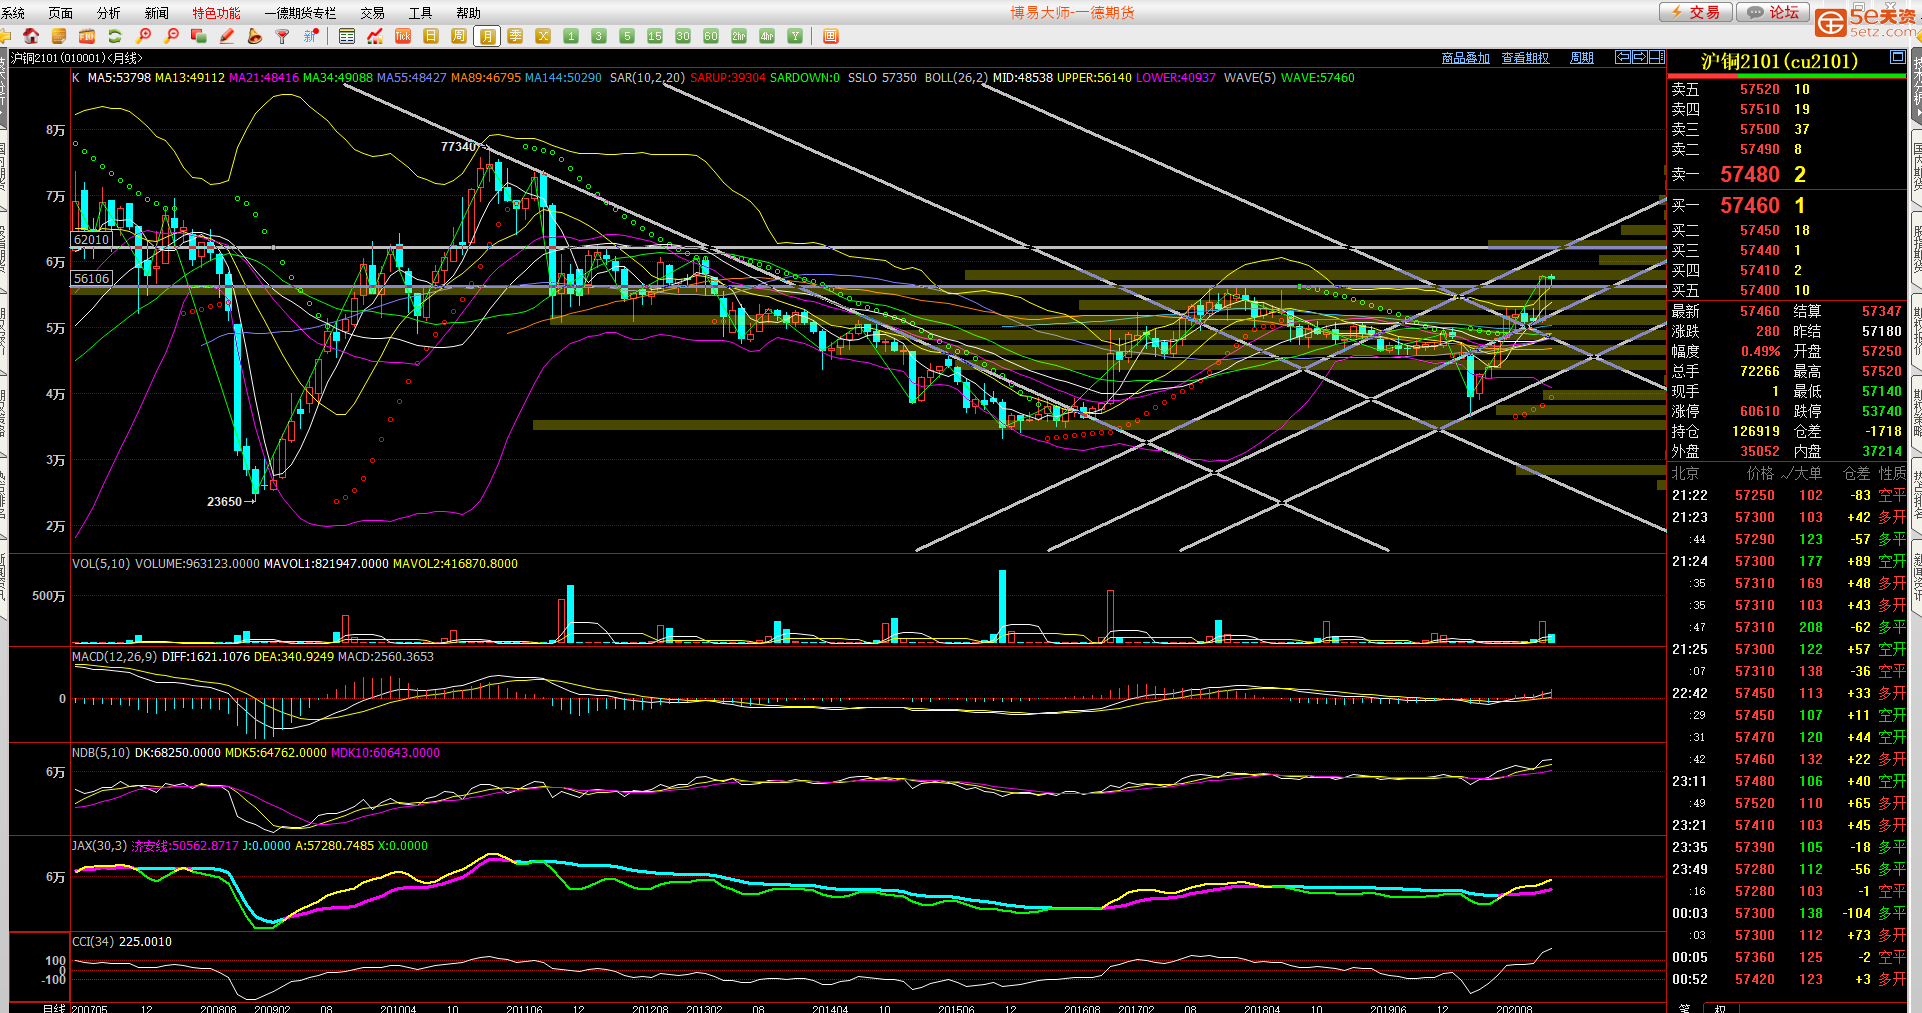Click the previous contract left-arrow icon
Screen dimensions: 1922x1013
[x=1623, y=57]
